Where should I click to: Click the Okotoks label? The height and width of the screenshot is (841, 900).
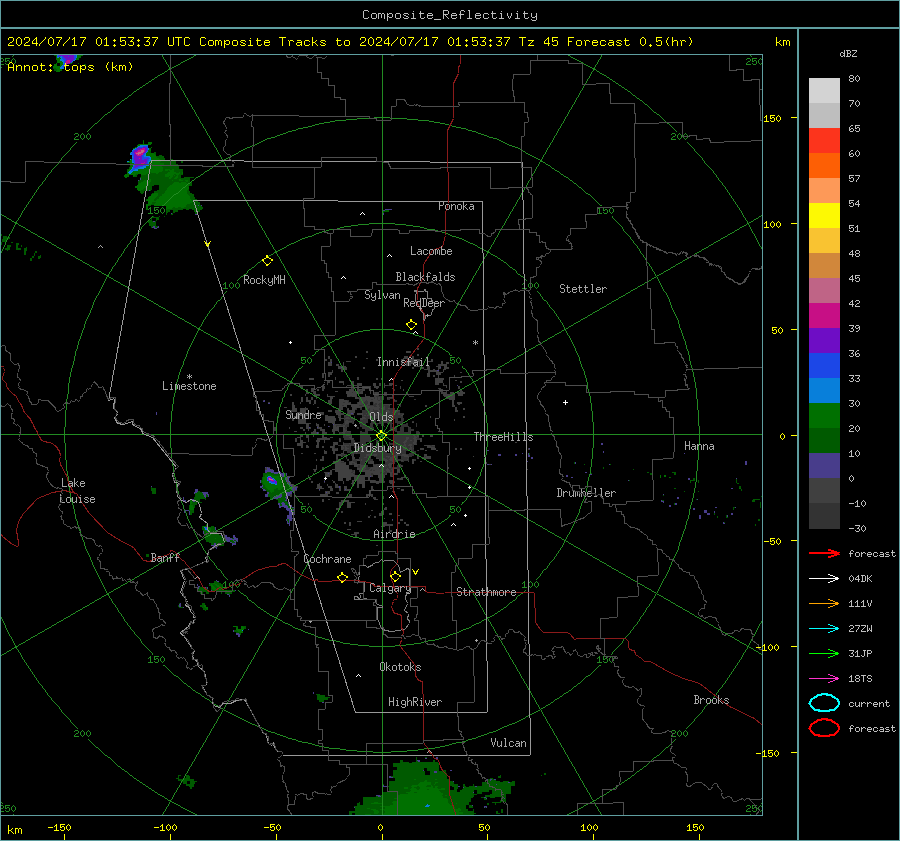[x=400, y=667]
